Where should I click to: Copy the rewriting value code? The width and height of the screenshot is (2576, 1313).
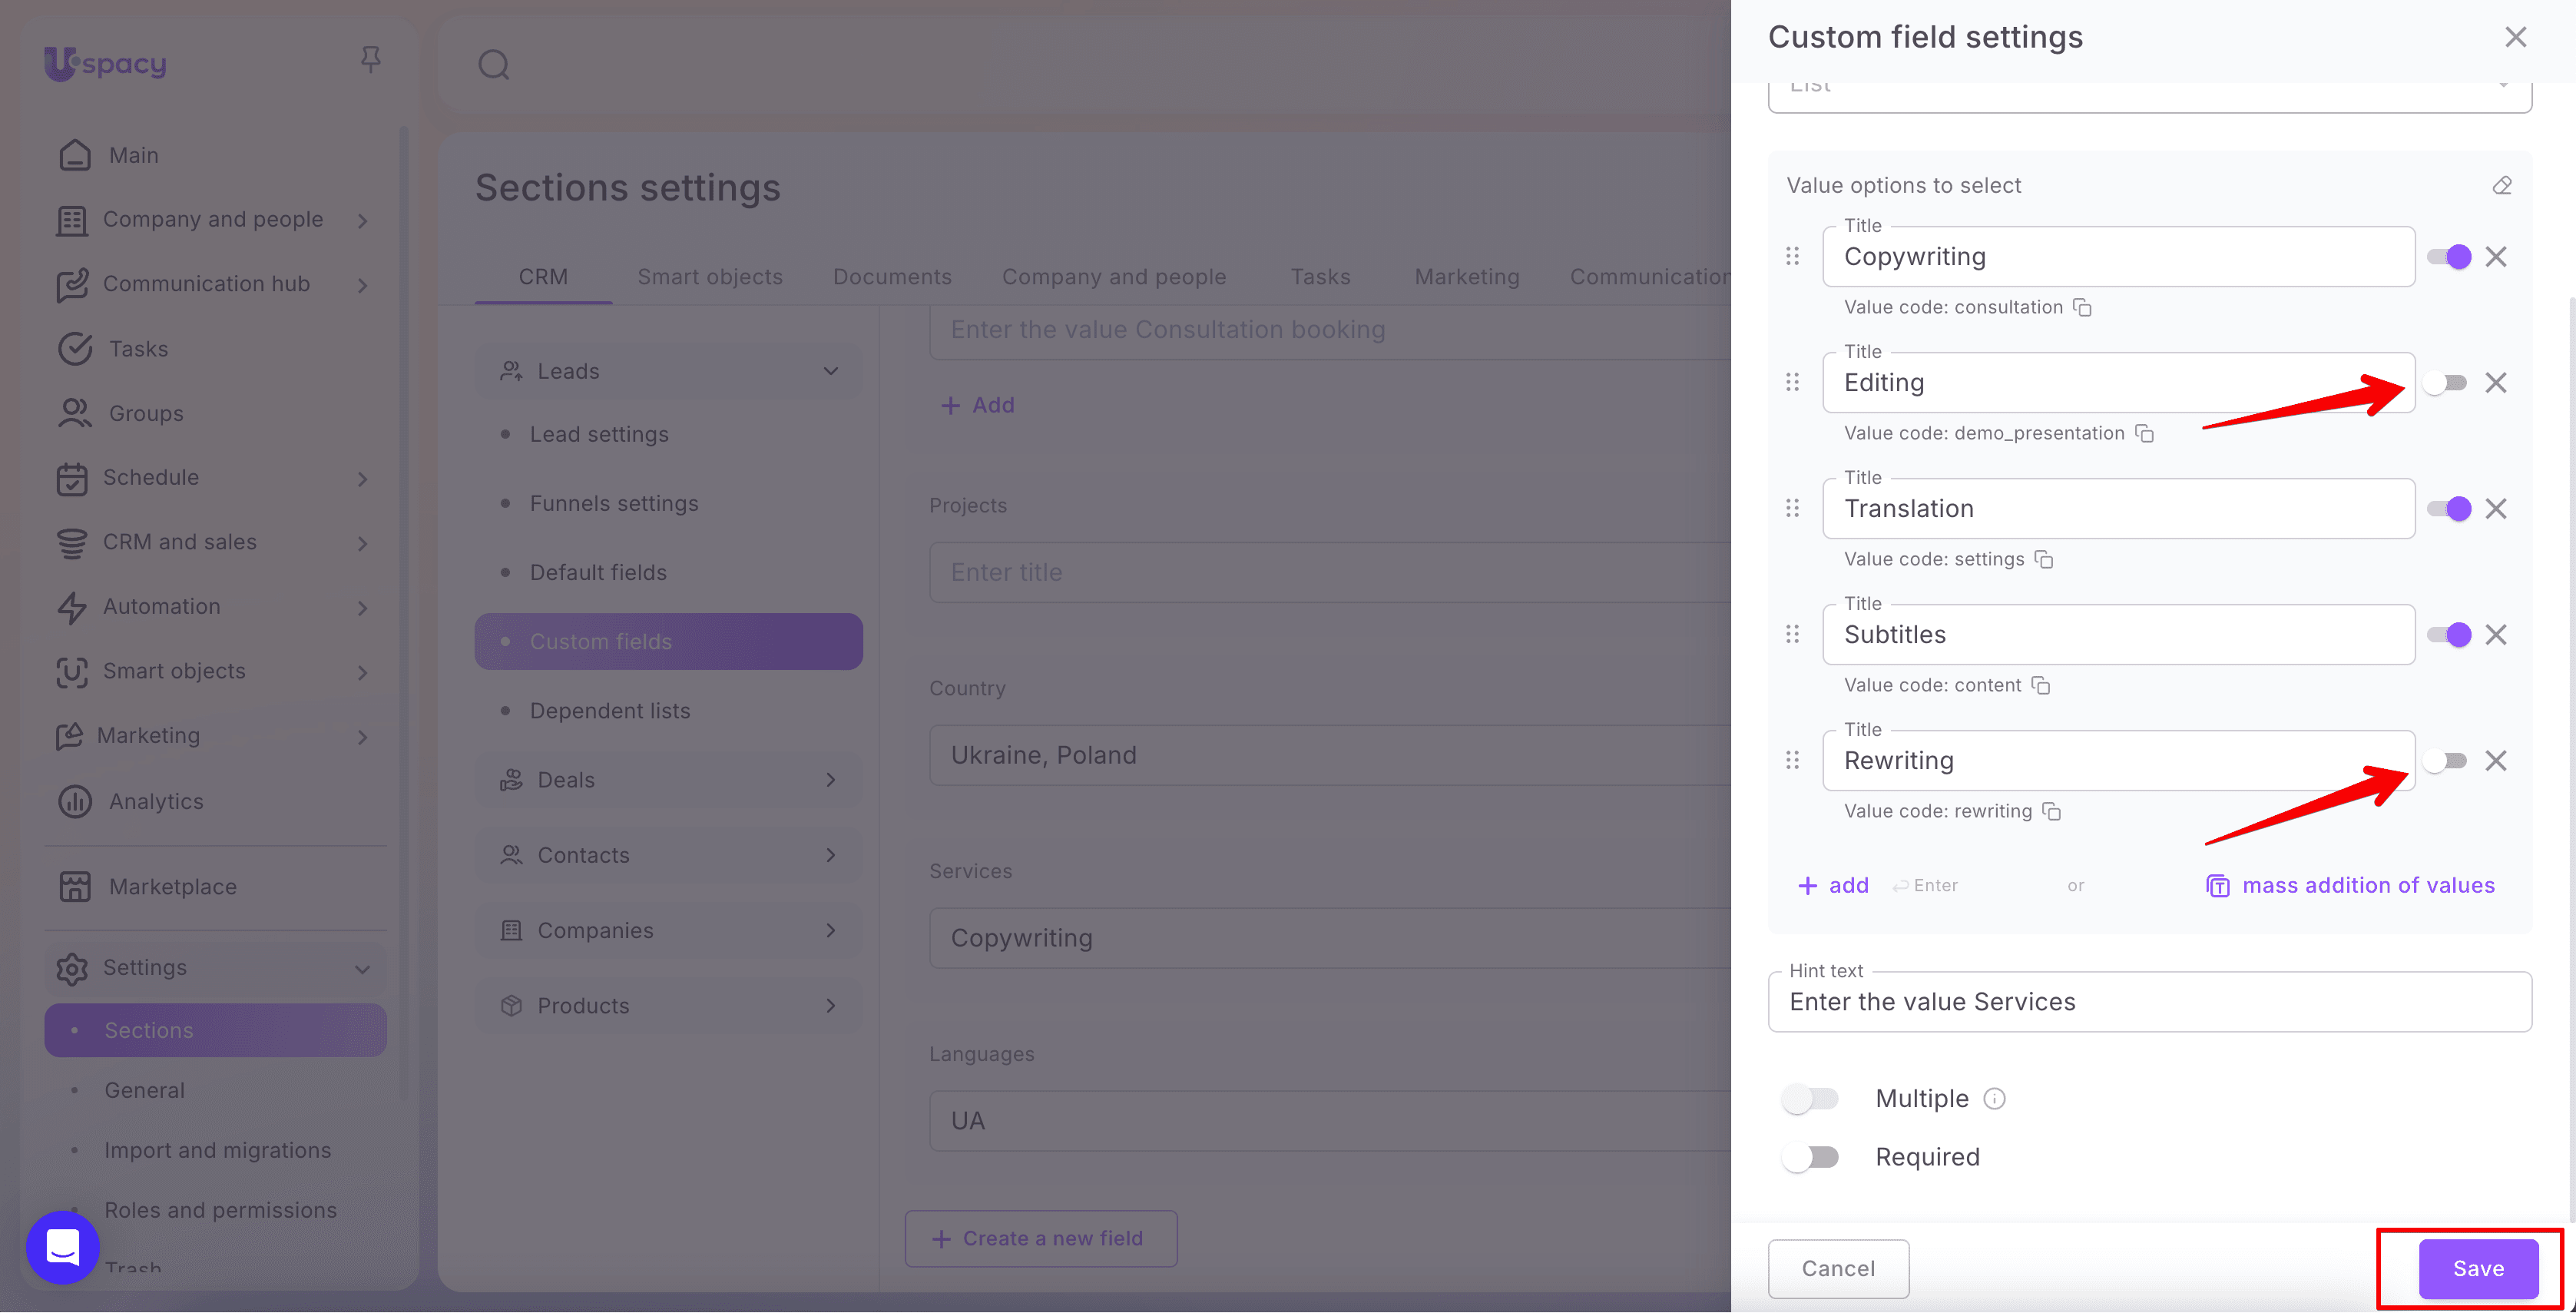coord(2051,811)
